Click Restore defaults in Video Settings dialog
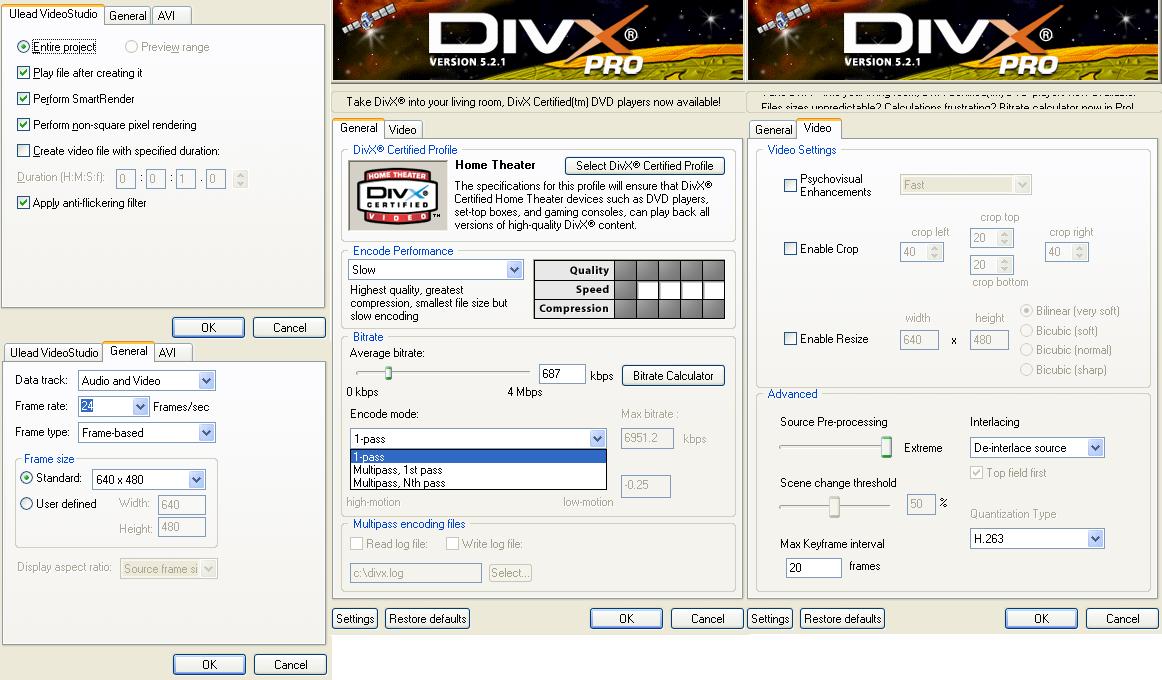The width and height of the screenshot is (1162, 680). (843, 619)
